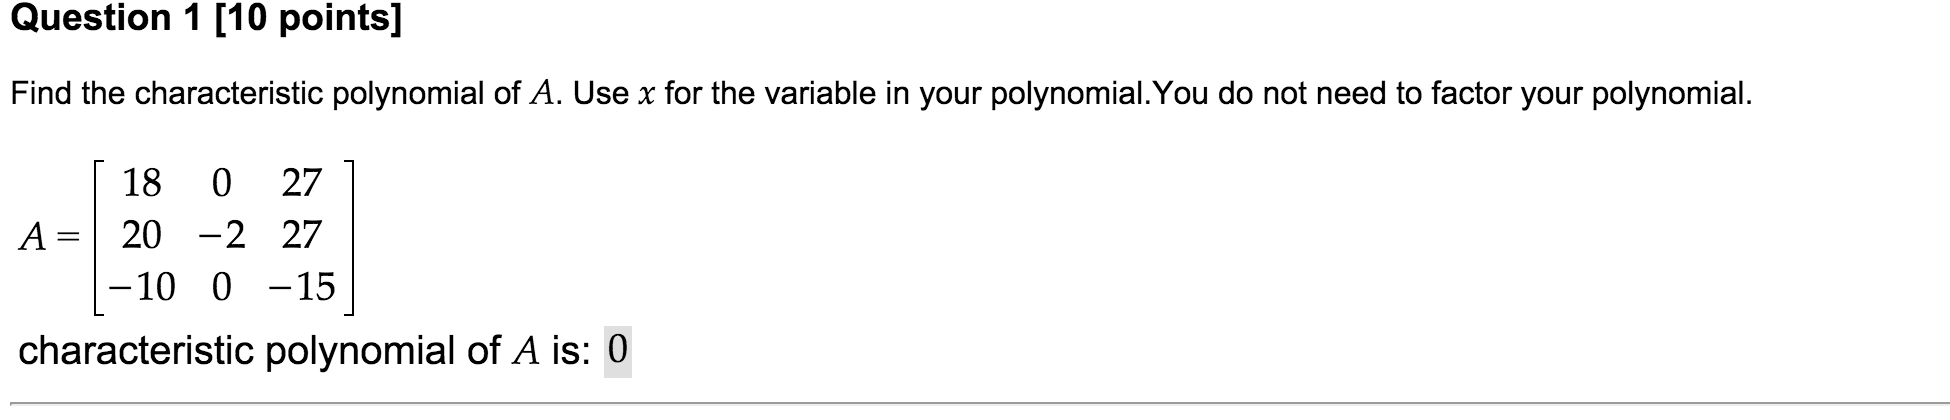The image size is (1950, 420).
Task: Click the middle-row matrix entry 27
Action: 301,235
